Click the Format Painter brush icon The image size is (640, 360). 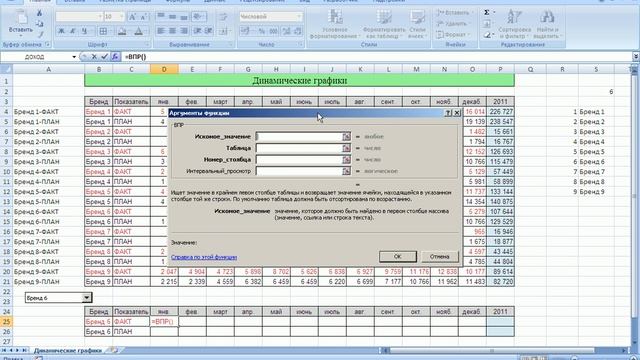tap(40, 34)
